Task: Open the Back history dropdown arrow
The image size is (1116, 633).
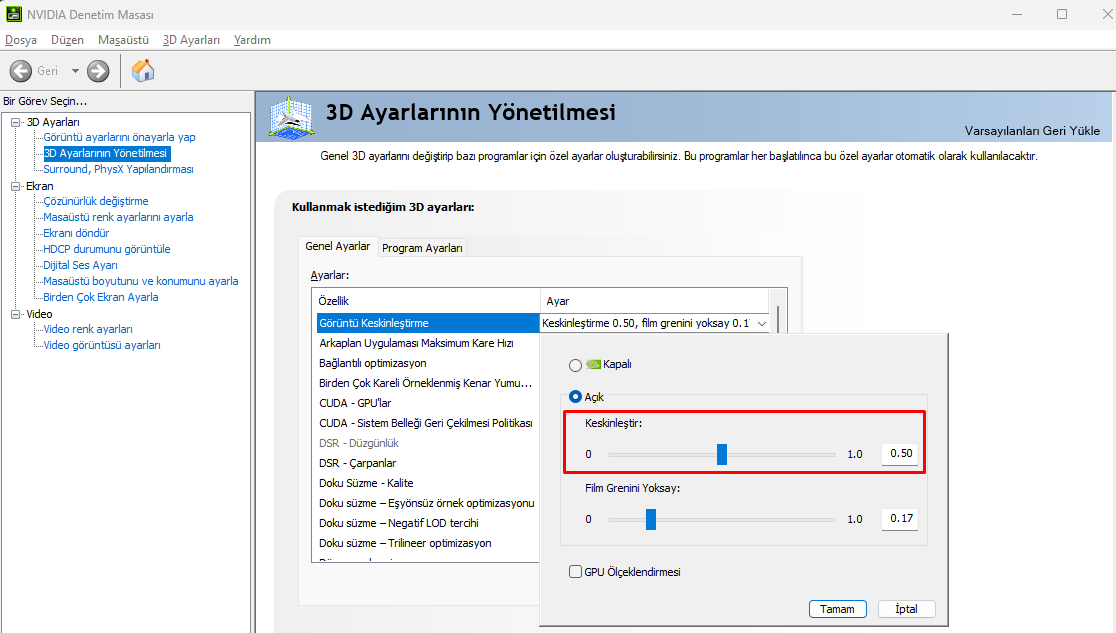Action: pos(75,70)
